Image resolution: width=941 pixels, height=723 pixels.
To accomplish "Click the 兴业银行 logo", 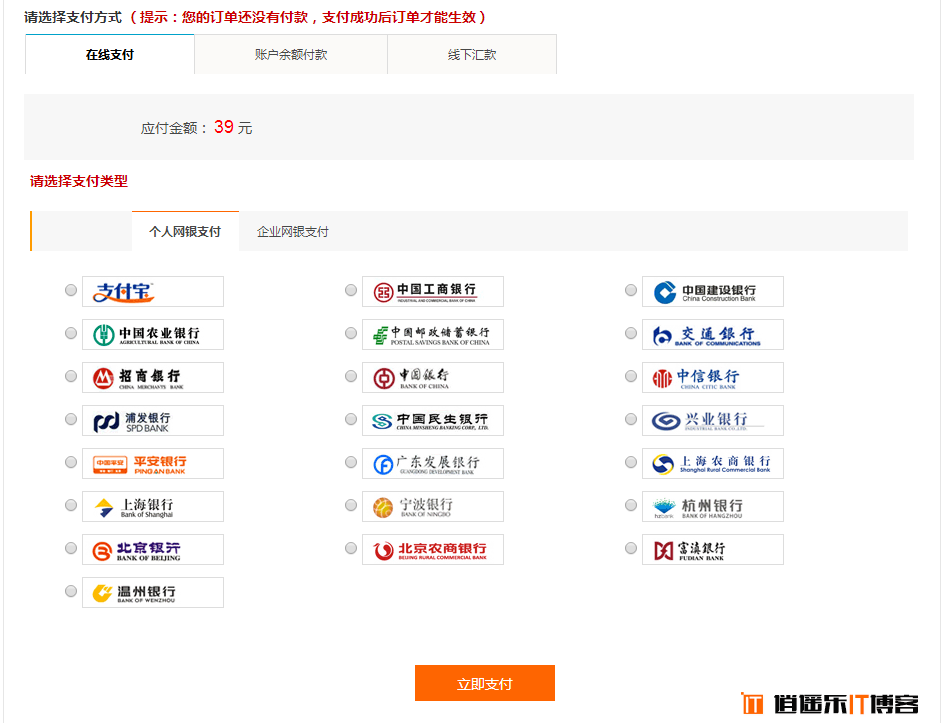I will [713, 421].
